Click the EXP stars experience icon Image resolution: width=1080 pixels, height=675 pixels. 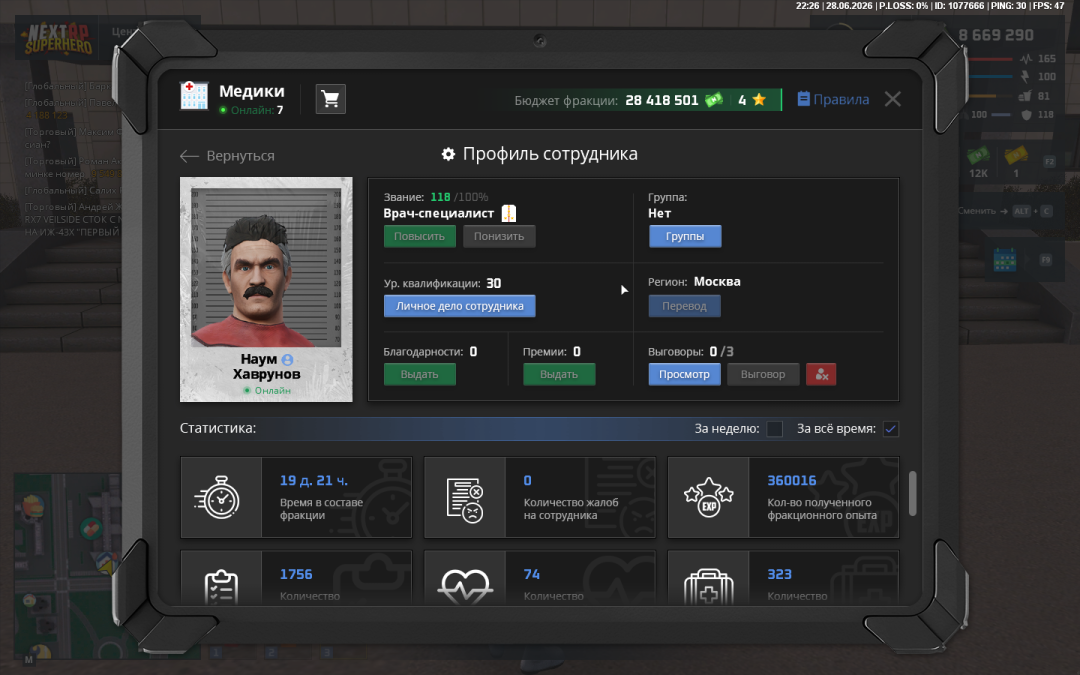[708, 499]
